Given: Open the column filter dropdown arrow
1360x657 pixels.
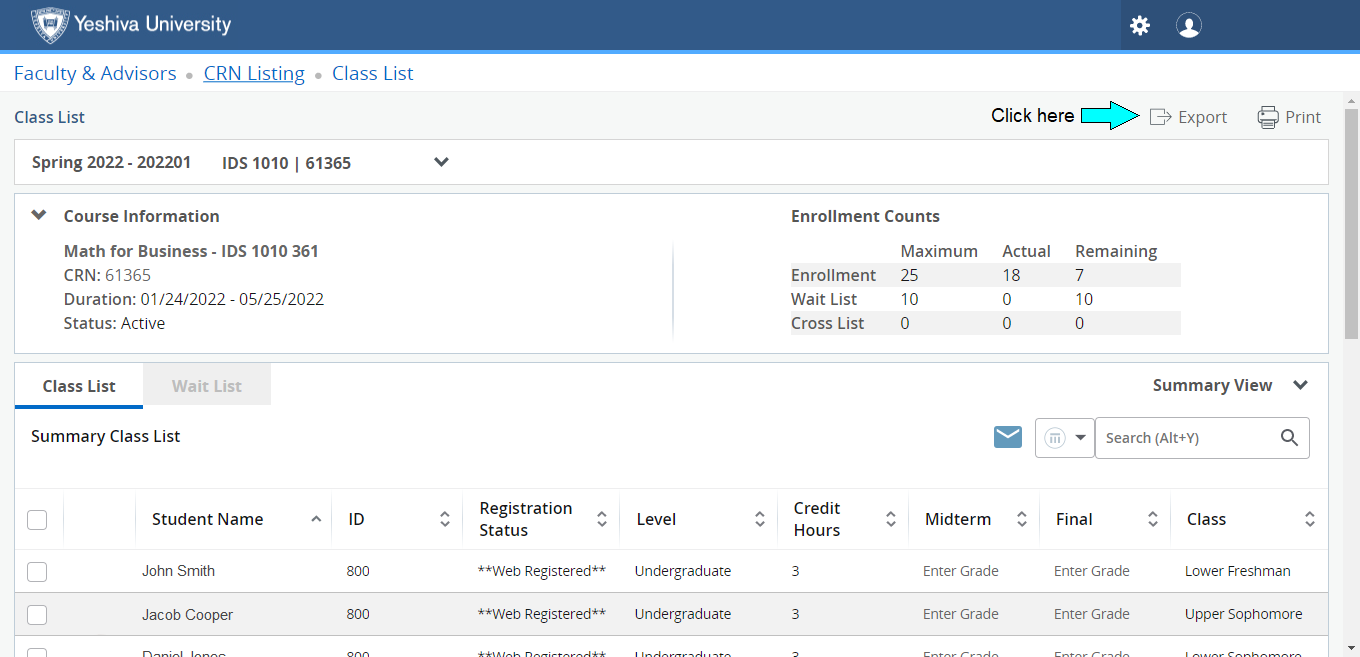Looking at the screenshot, I should [x=1080, y=438].
